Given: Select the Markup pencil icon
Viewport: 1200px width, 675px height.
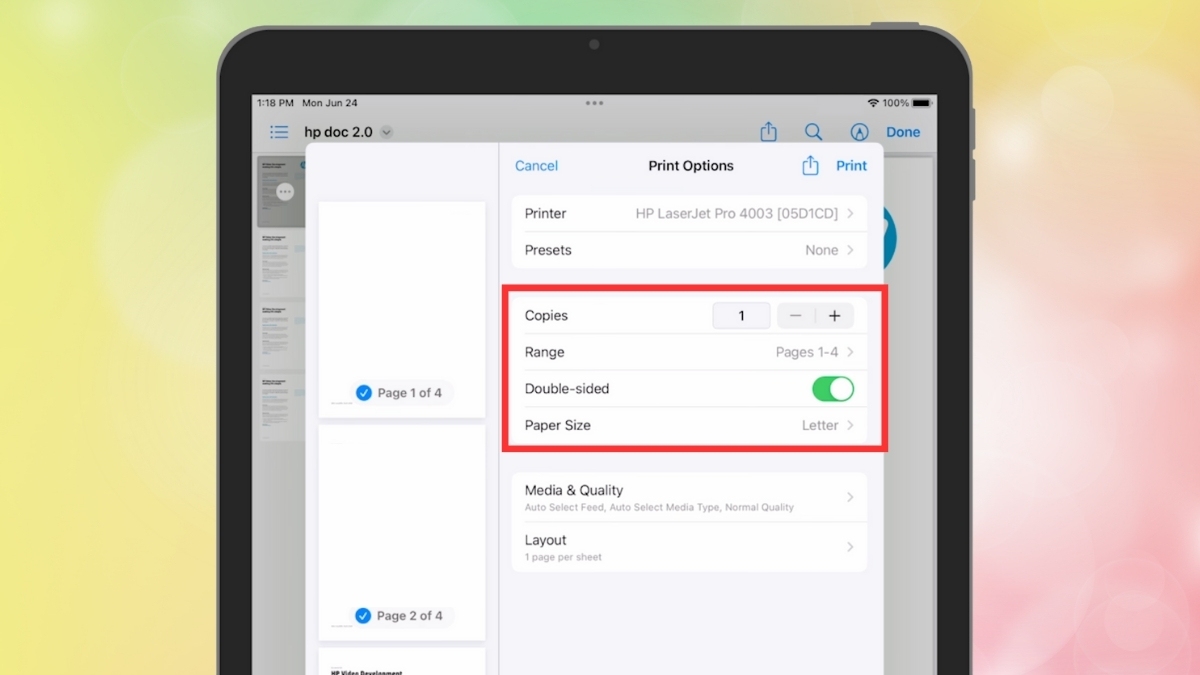Looking at the screenshot, I should (x=858, y=131).
